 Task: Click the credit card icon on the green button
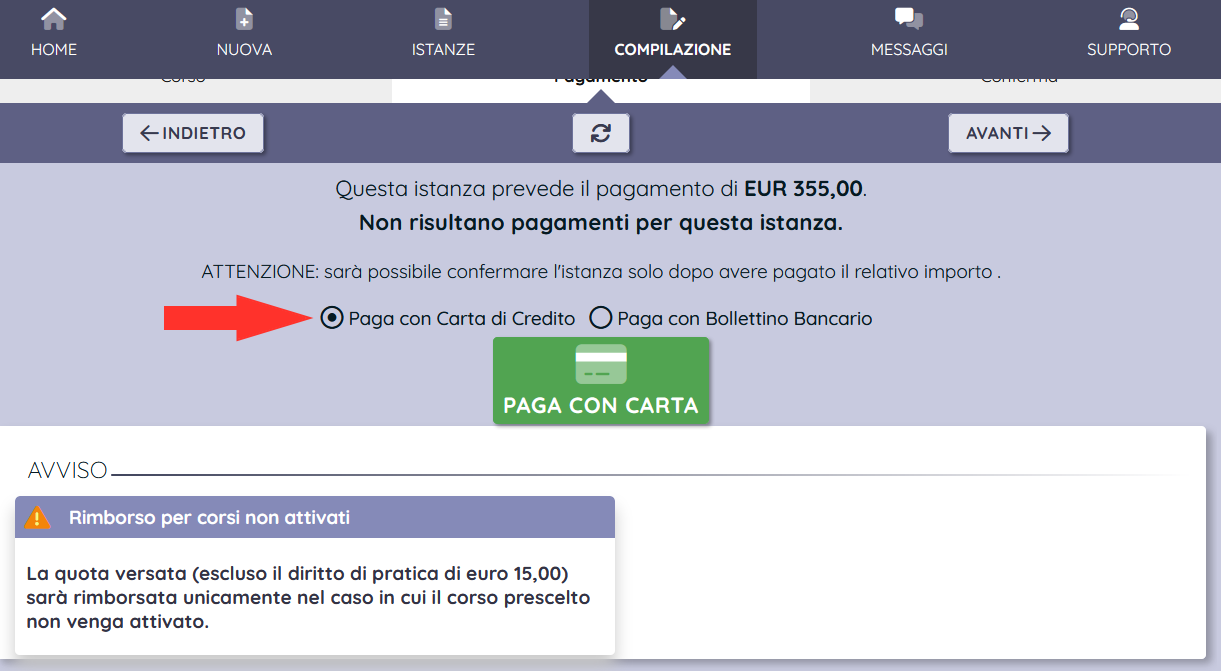tap(601, 365)
